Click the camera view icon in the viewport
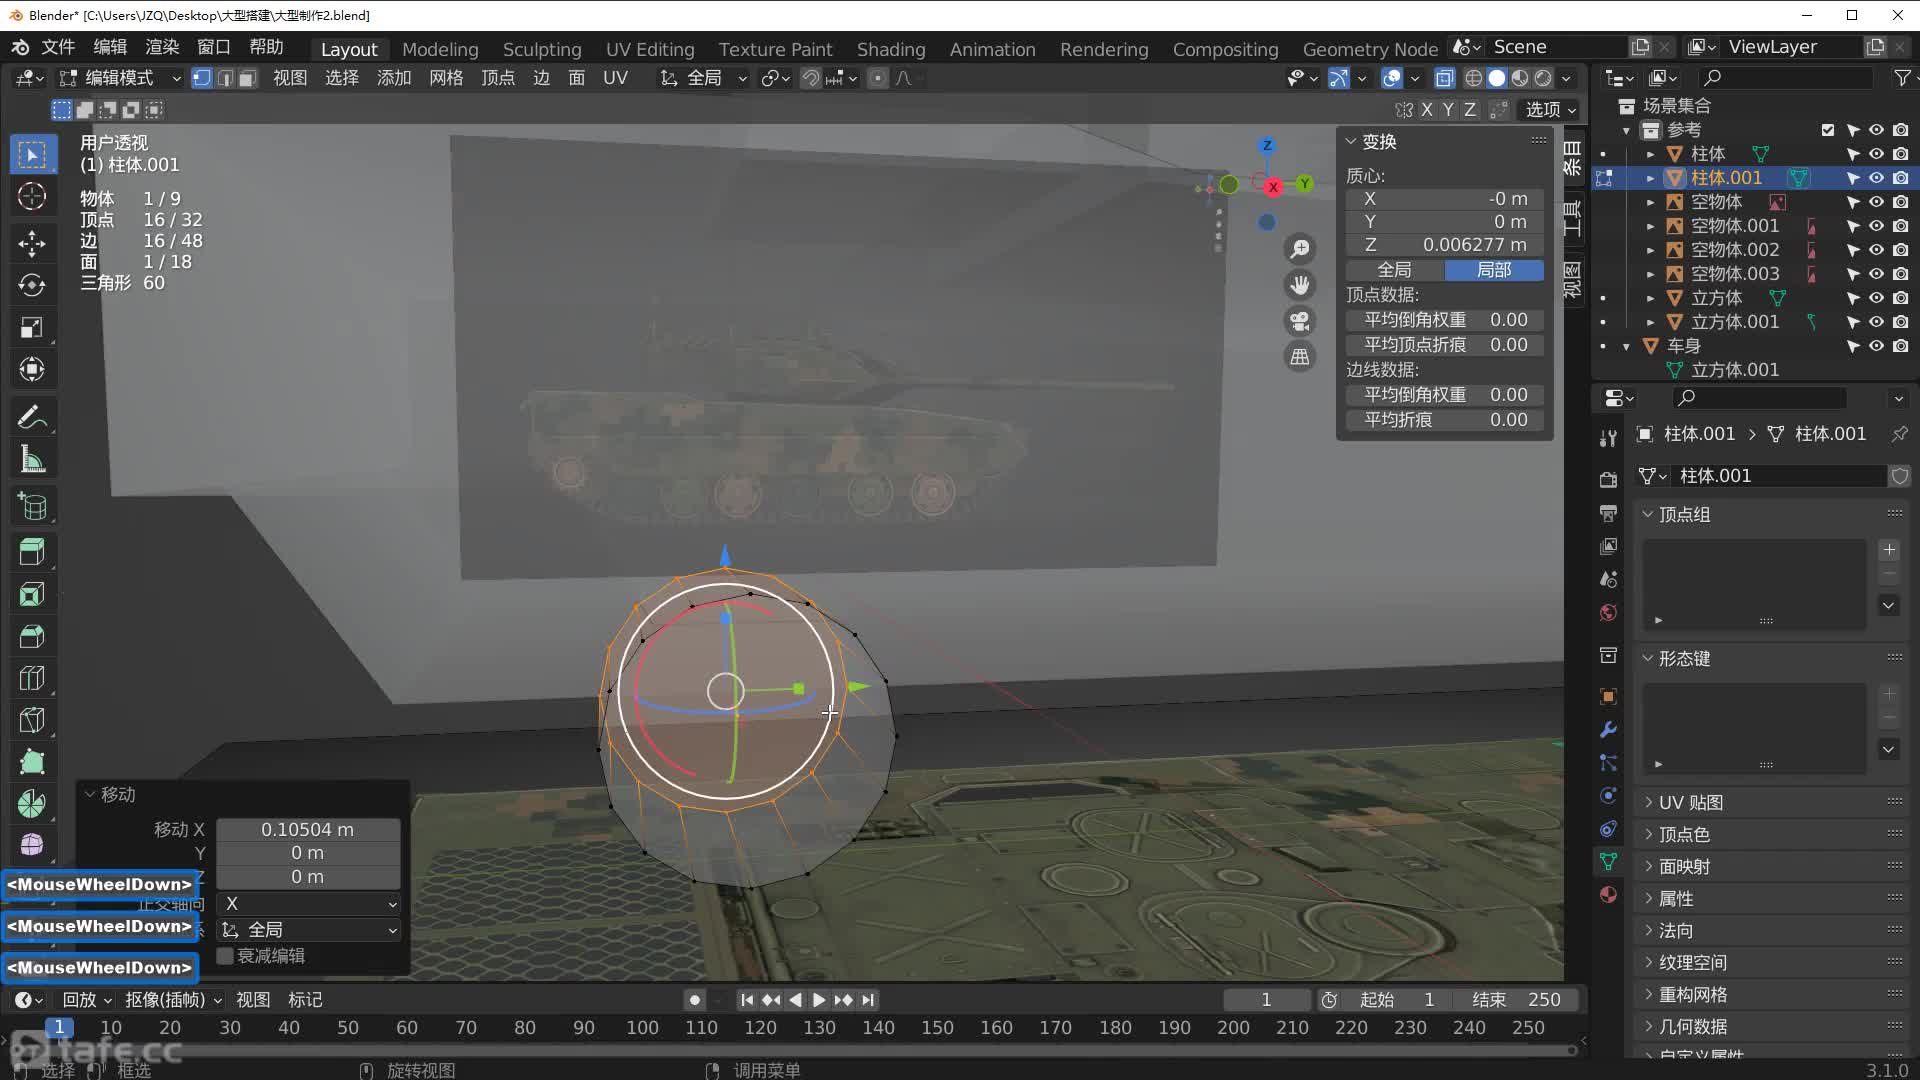This screenshot has height=1080, width=1920. tap(1299, 321)
